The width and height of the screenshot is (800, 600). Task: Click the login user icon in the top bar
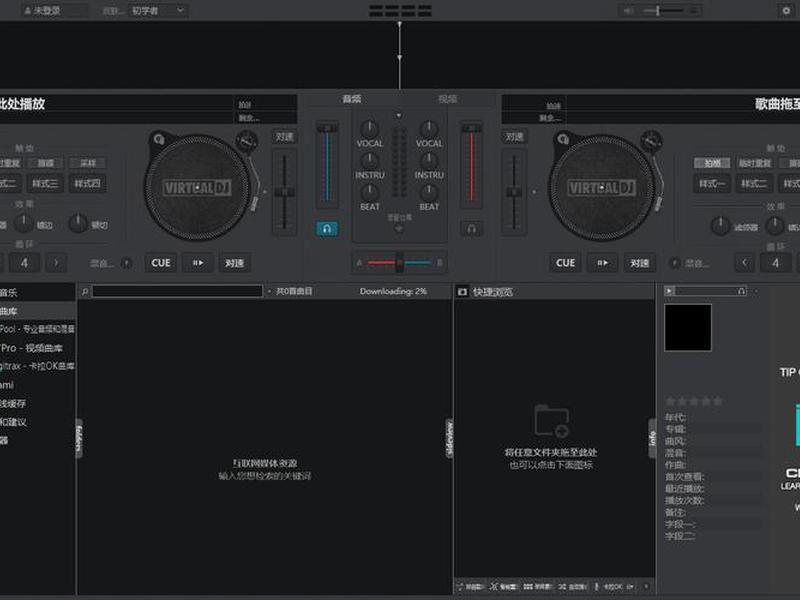[x=28, y=10]
